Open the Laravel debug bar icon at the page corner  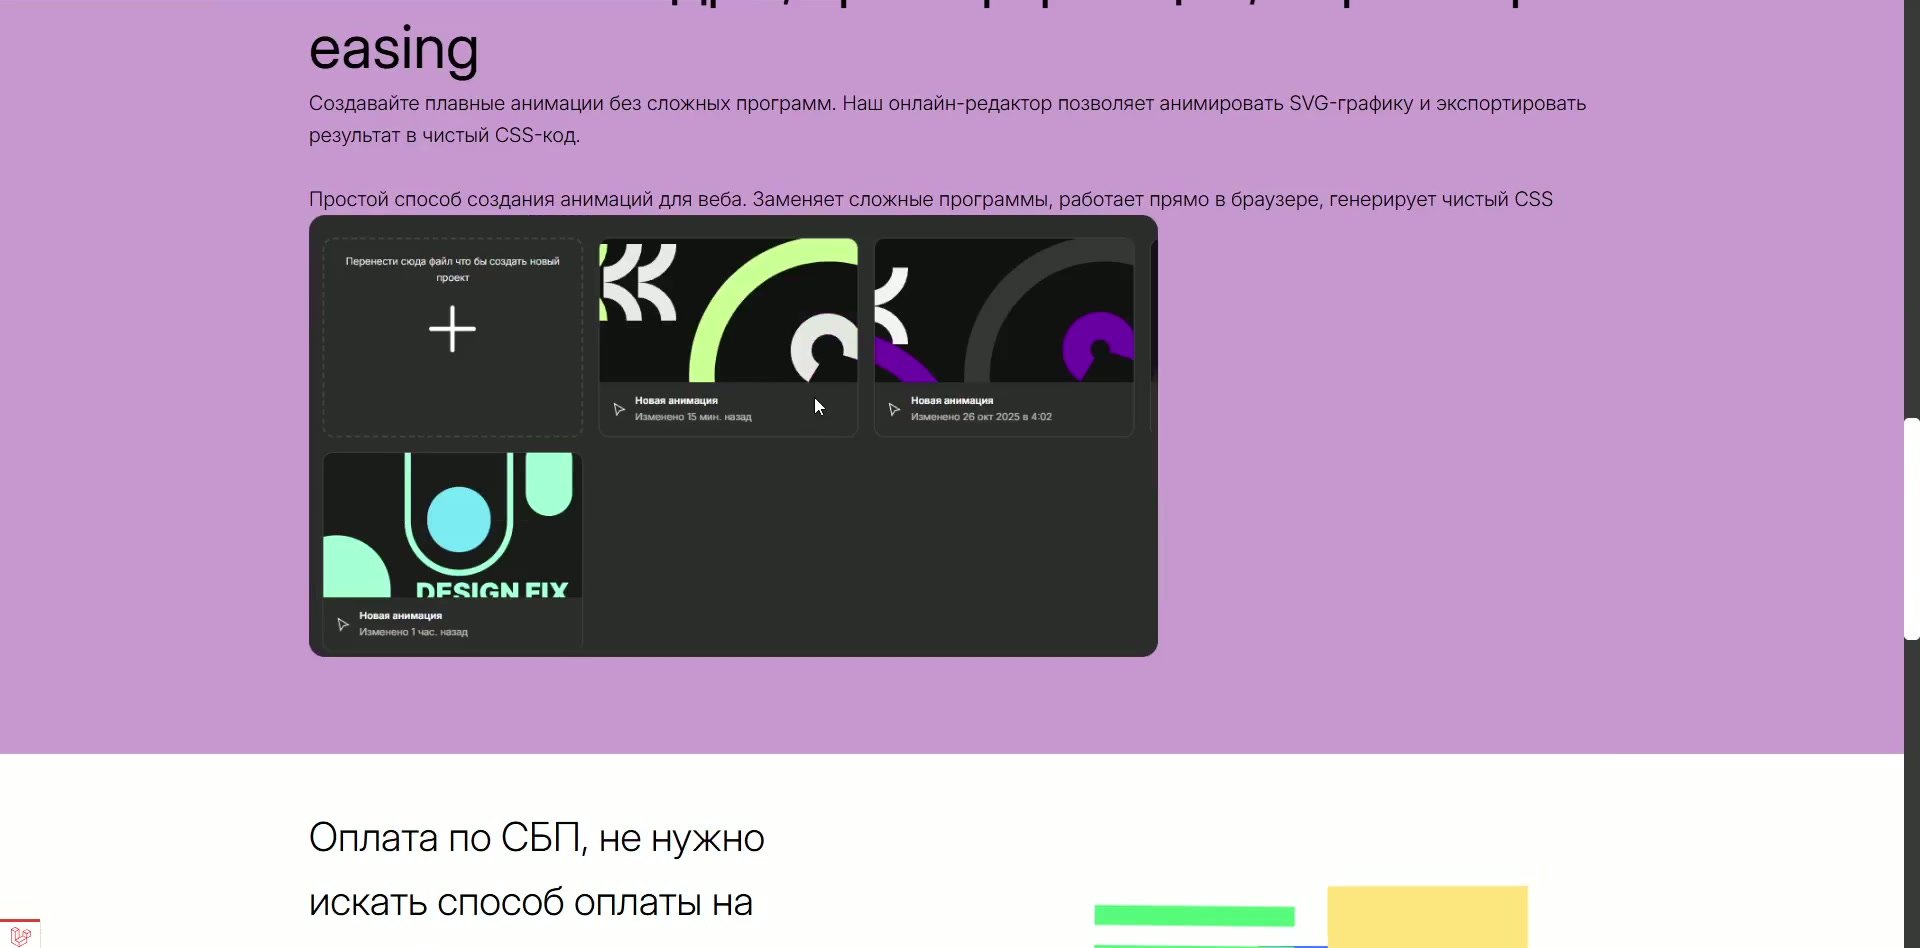pyautogui.click(x=20, y=936)
